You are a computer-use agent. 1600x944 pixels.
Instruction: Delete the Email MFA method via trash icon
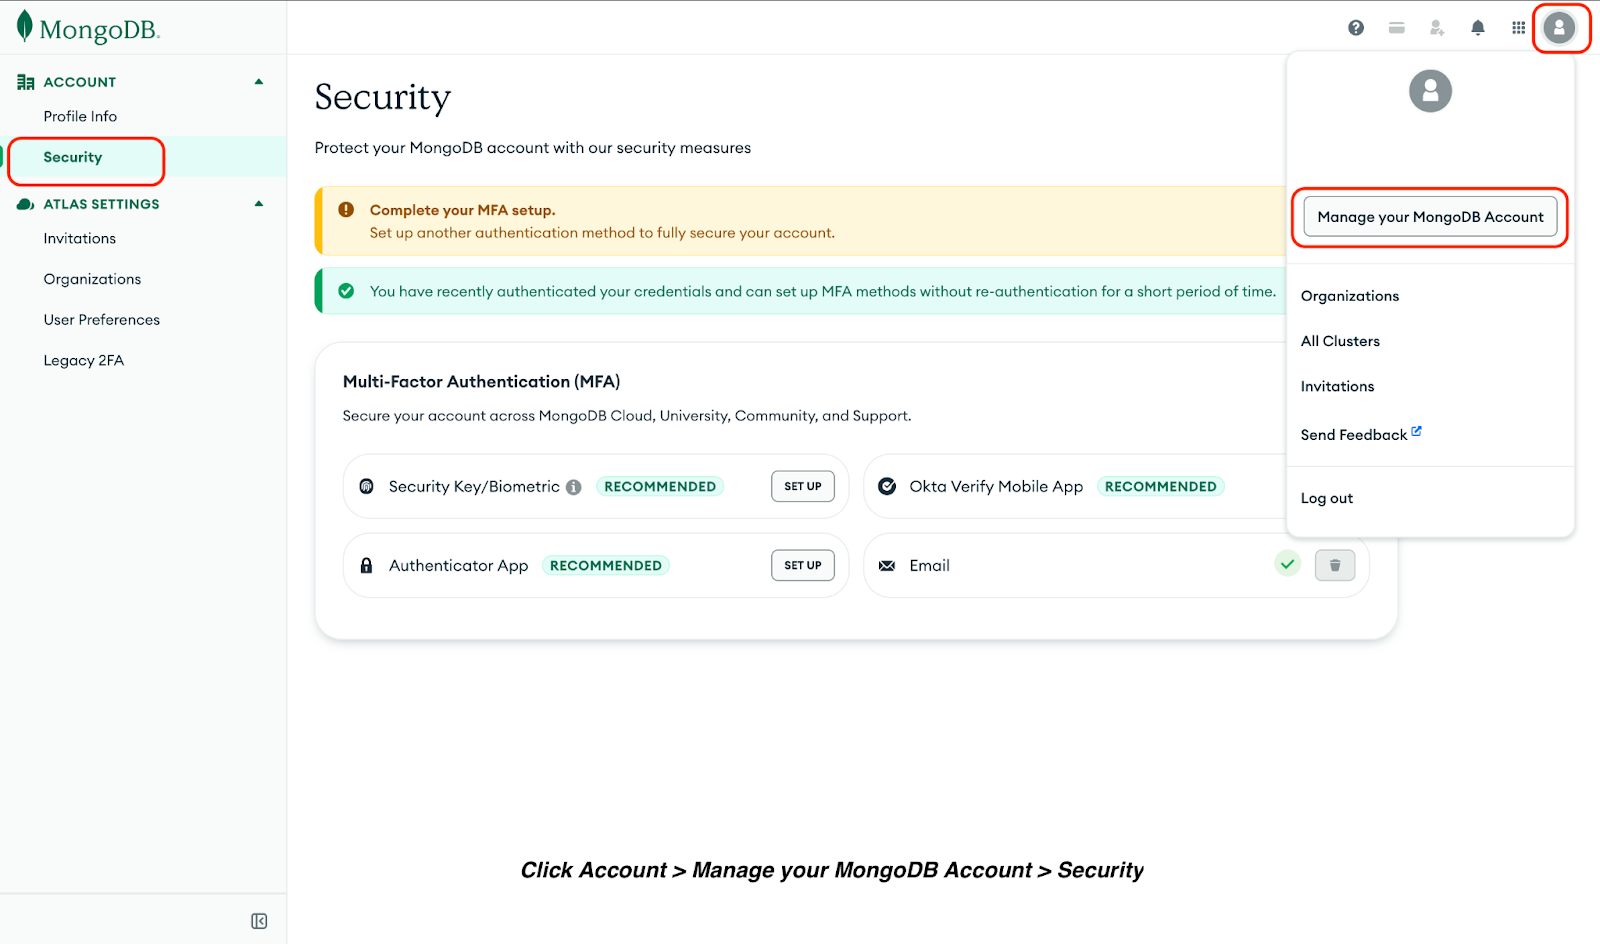[x=1334, y=564]
